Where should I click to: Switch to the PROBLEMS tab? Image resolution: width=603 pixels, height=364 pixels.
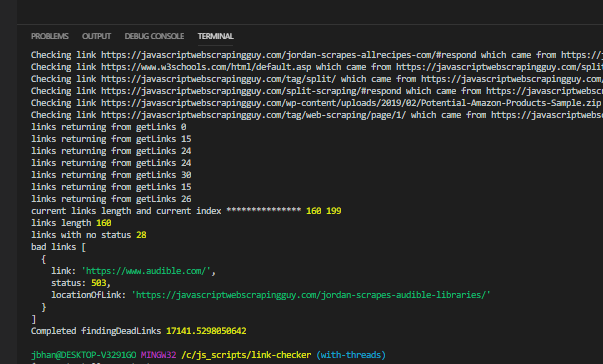50,36
